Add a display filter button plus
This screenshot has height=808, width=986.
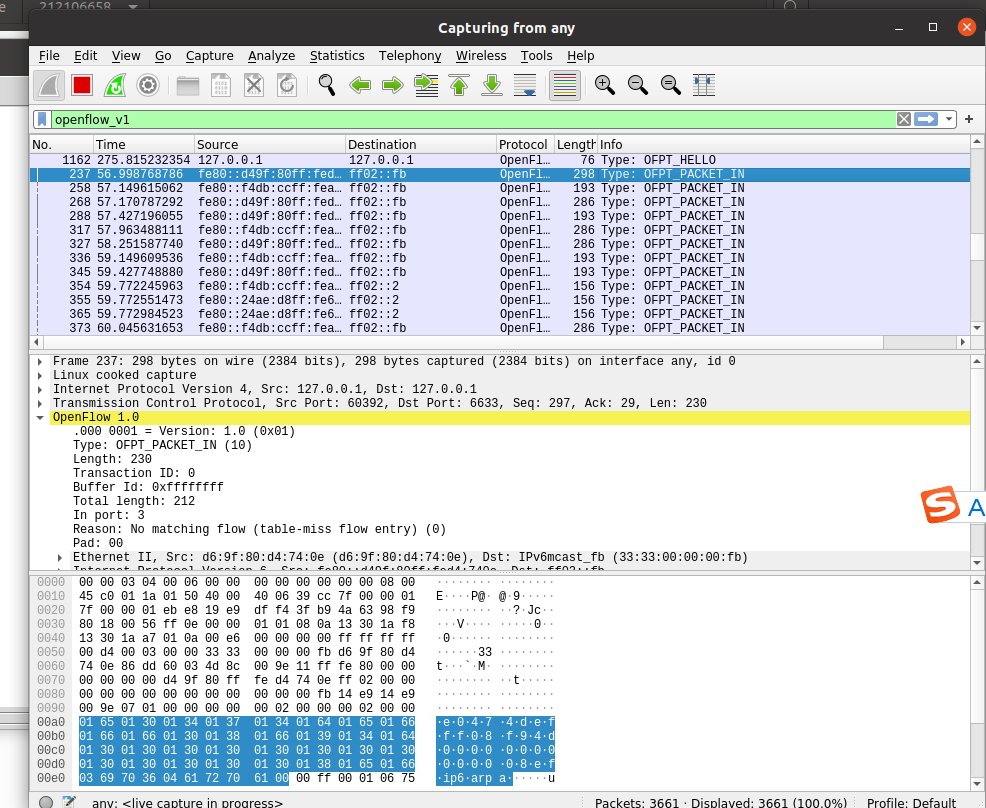[969, 119]
